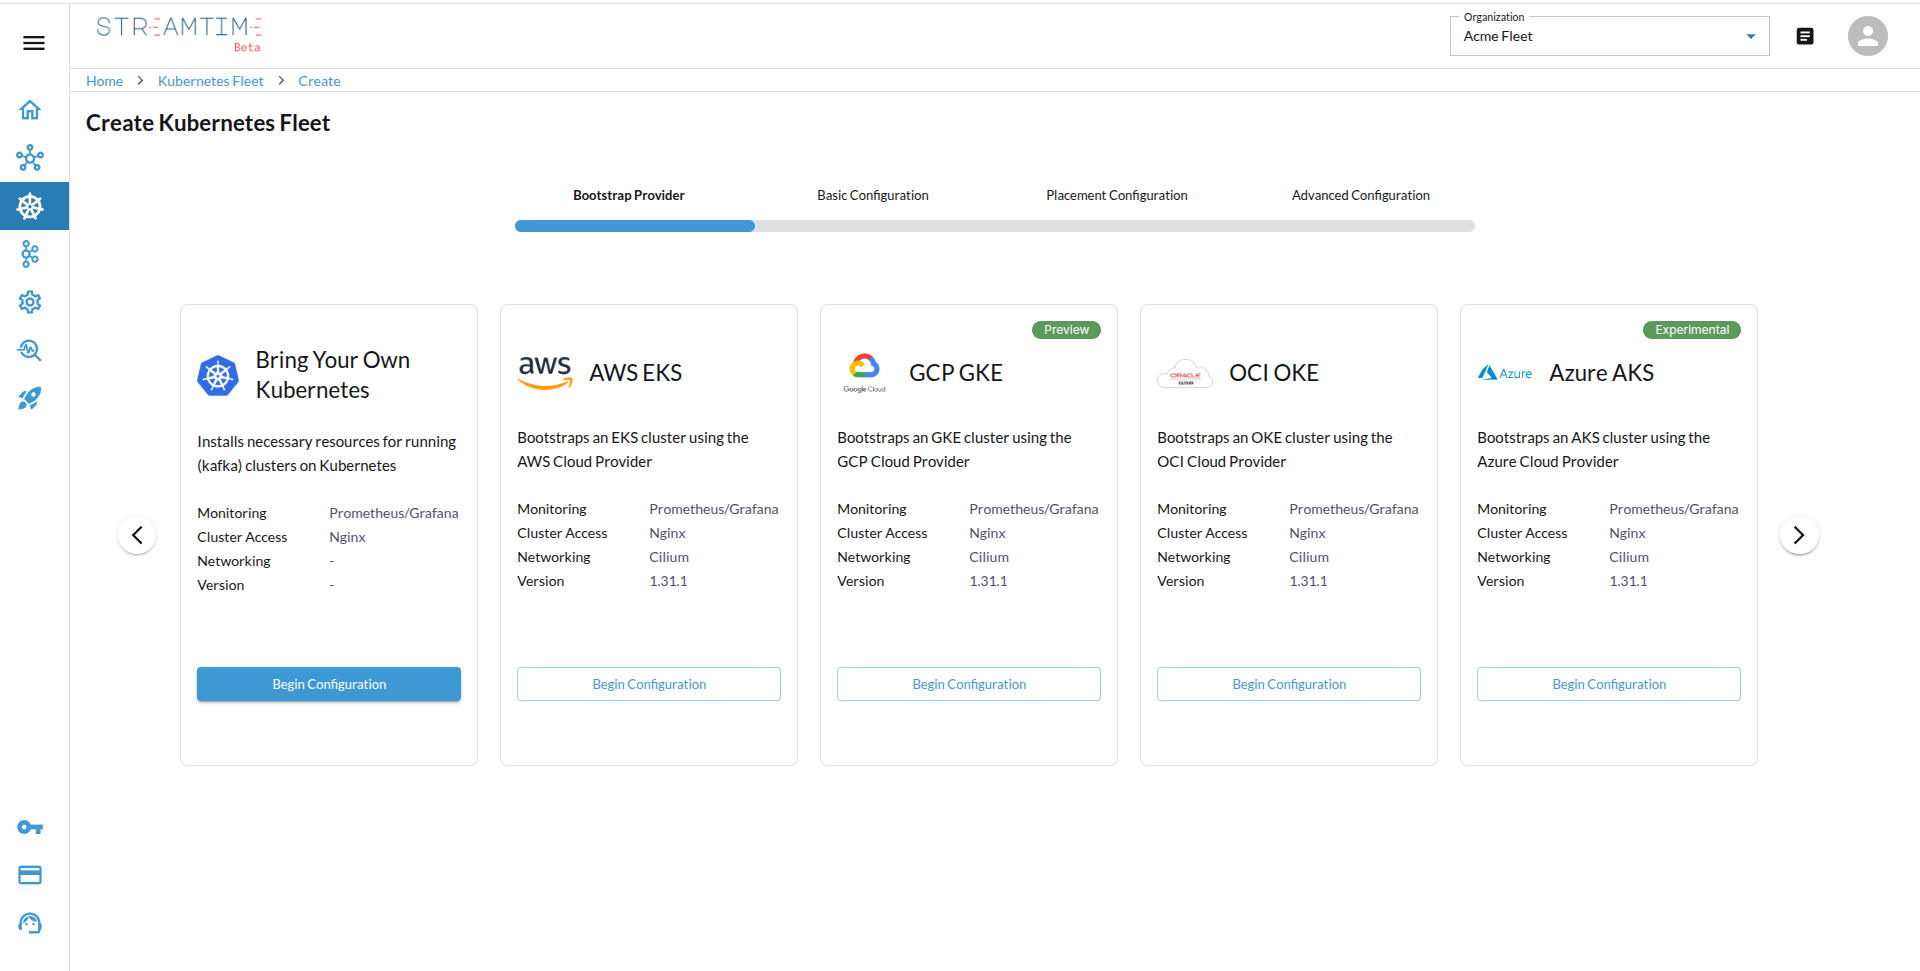Screen dimensions: 1920x971
Task: Begin Configuration for Bring Your Own Kubernetes
Action: (x=329, y=684)
